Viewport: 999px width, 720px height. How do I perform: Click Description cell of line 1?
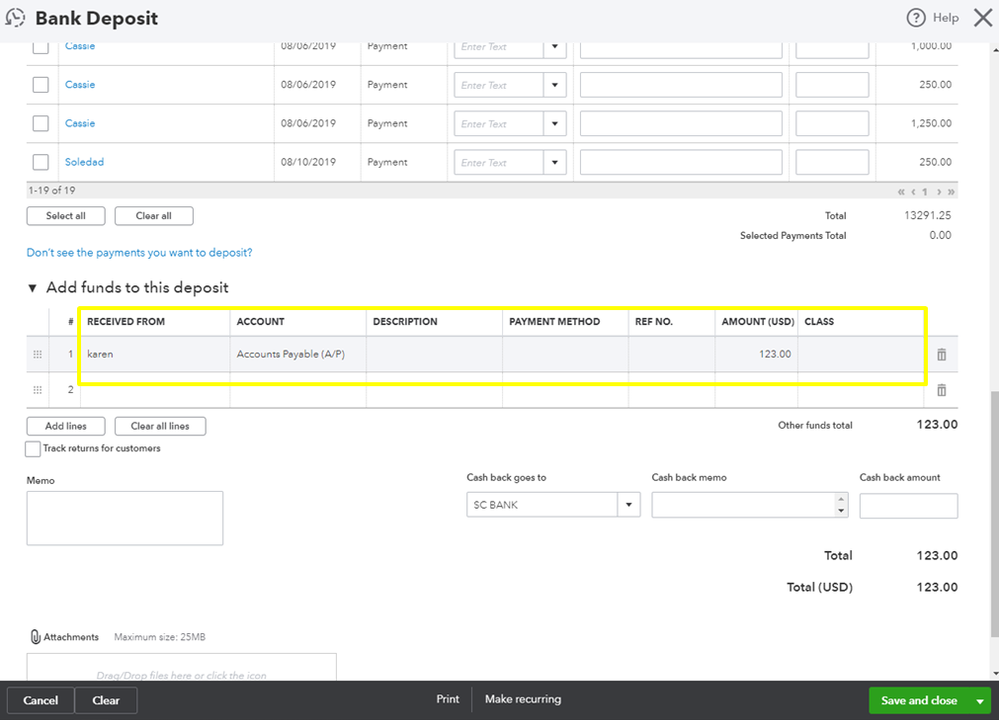(x=435, y=354)
